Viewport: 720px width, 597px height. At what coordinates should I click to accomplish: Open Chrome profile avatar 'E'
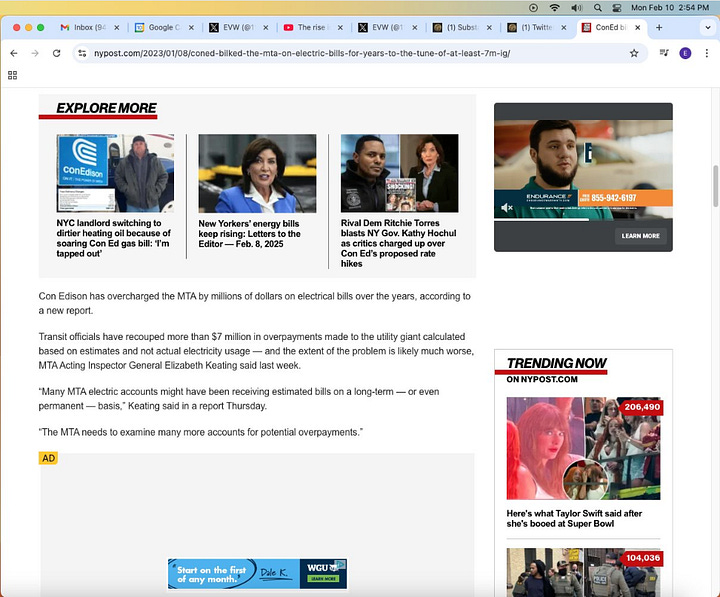pyautogui.click(x=685, y=53)
